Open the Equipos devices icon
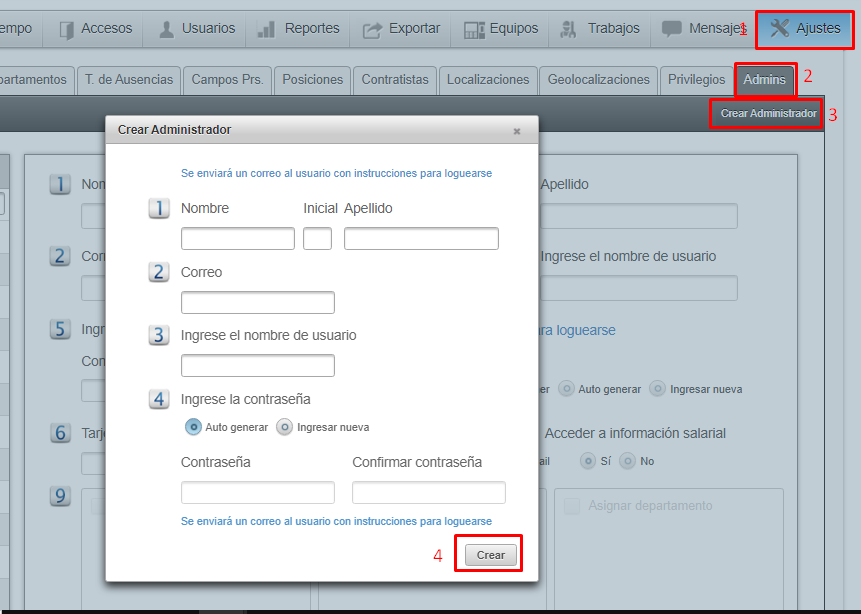The height and width of the screenshot is (614, 861). click(x=472, y=29)
